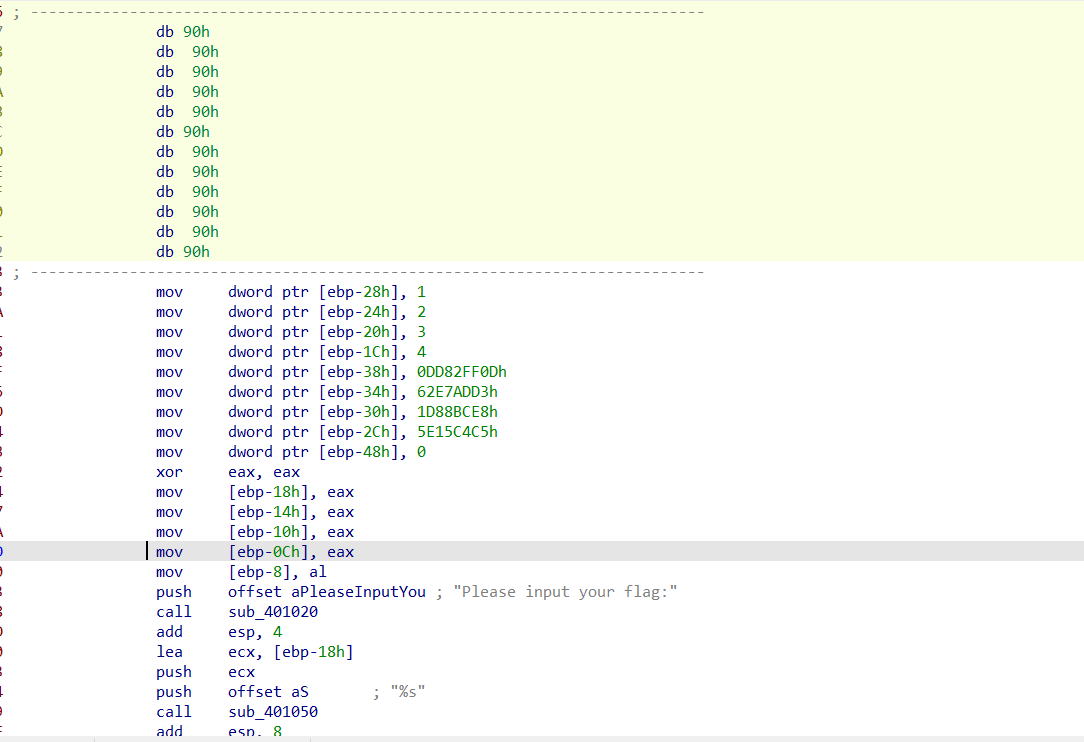Click the "%s" string comment
The image size is (1084, 742).
pos(408,692)
